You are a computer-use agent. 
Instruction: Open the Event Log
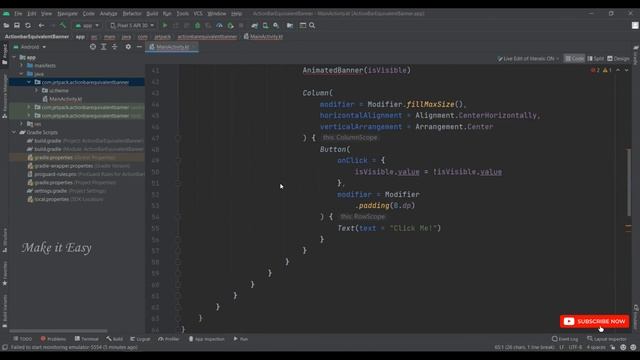pyautogui.click(x=565, y=339)
